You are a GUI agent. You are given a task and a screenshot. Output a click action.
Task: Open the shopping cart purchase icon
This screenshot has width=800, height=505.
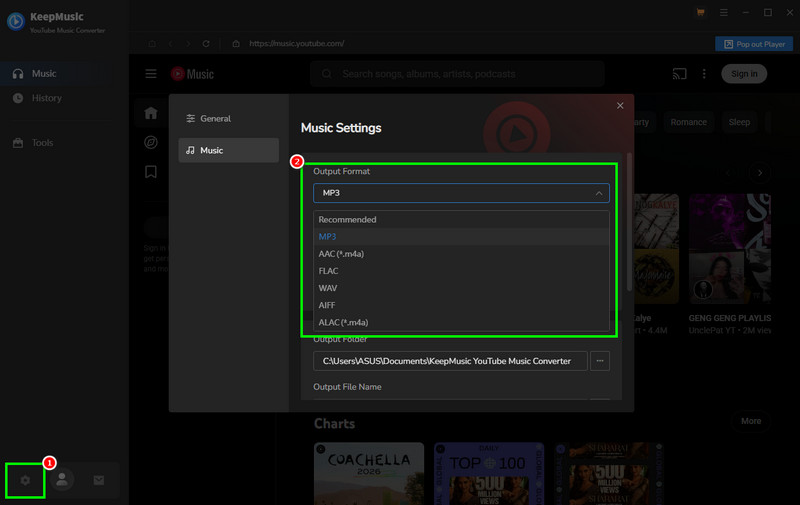point(701,12)
